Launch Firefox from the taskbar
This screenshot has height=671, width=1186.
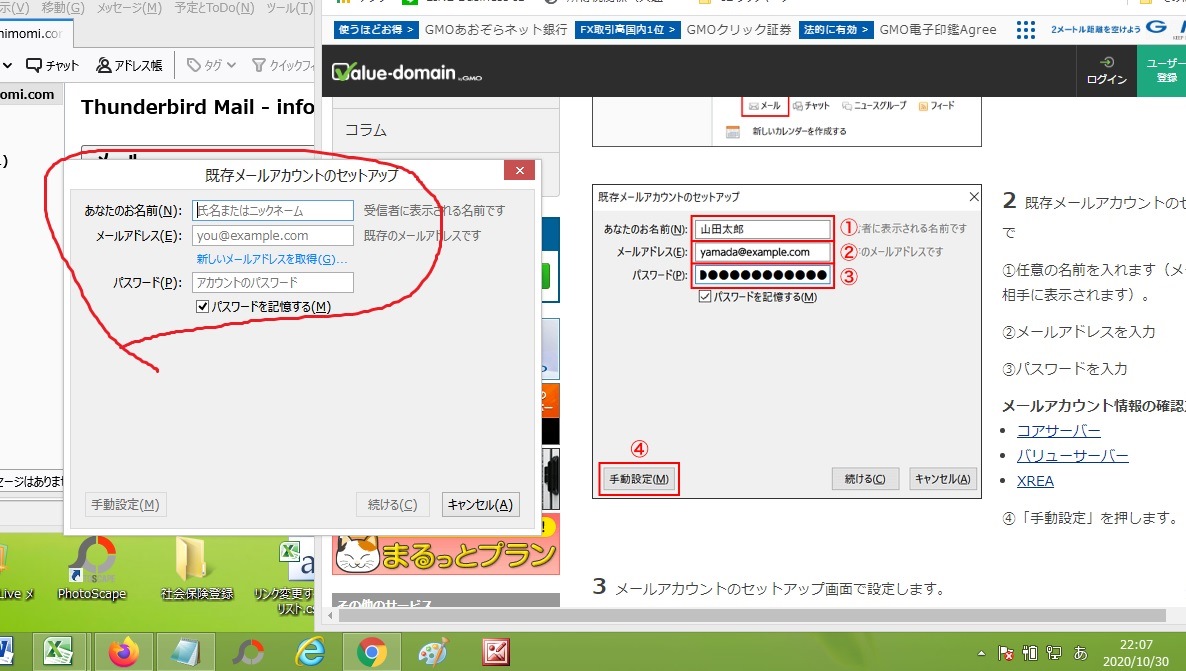coord(124,653)
